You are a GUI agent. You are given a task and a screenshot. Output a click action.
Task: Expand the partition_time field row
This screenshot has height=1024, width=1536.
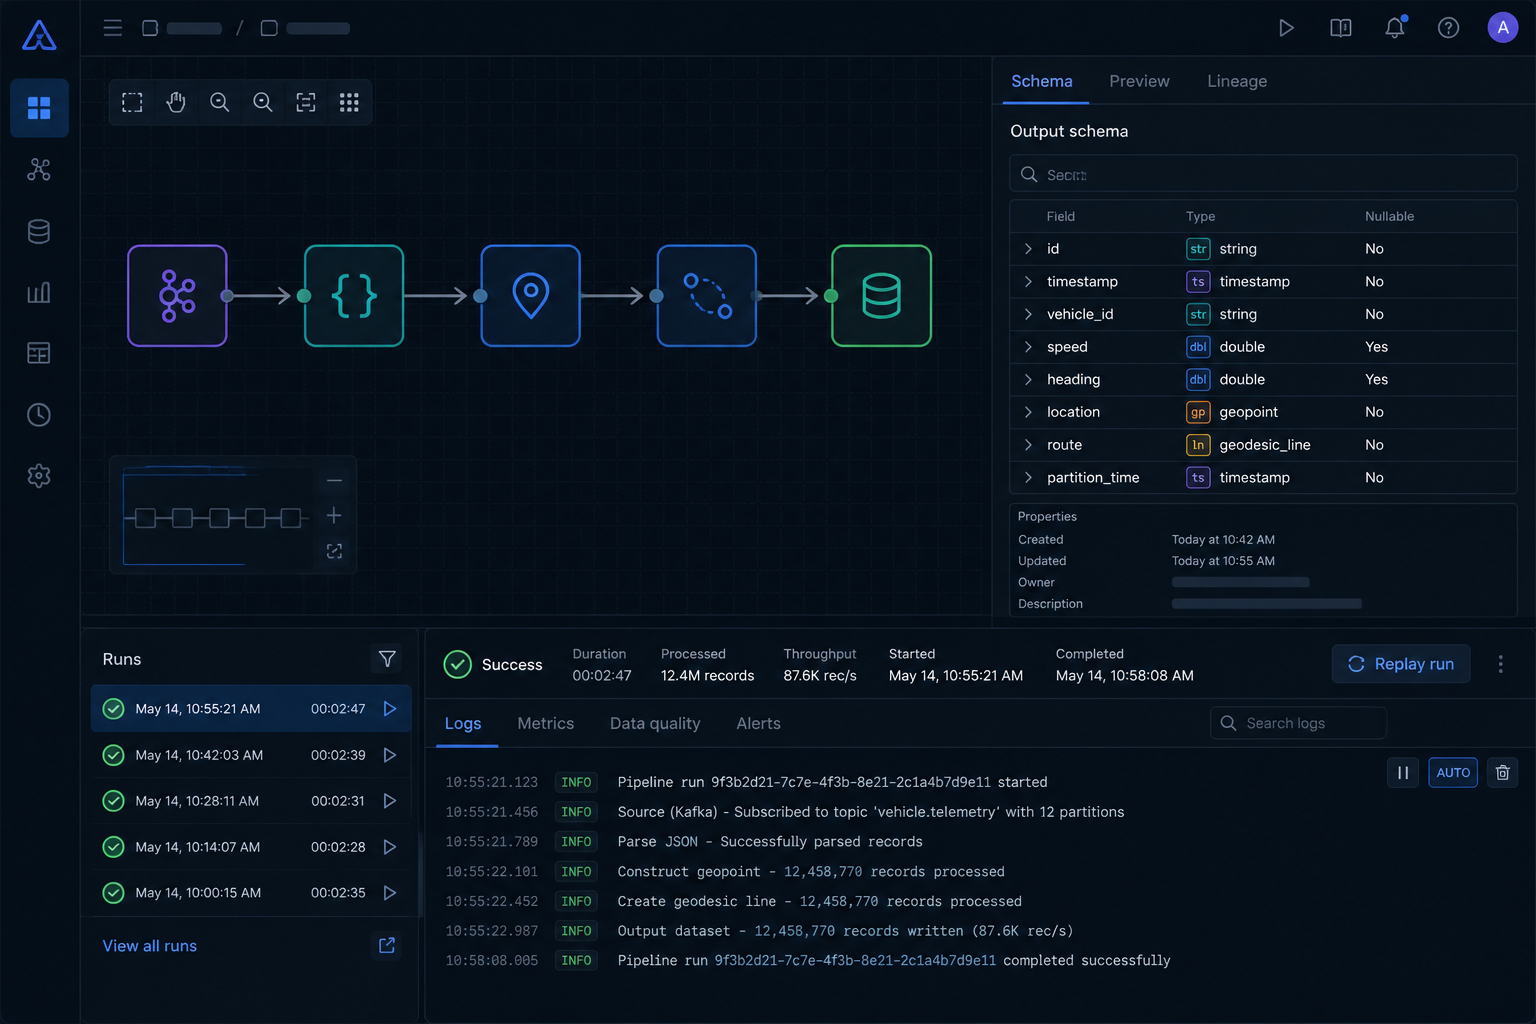(x=1028, y=478)
